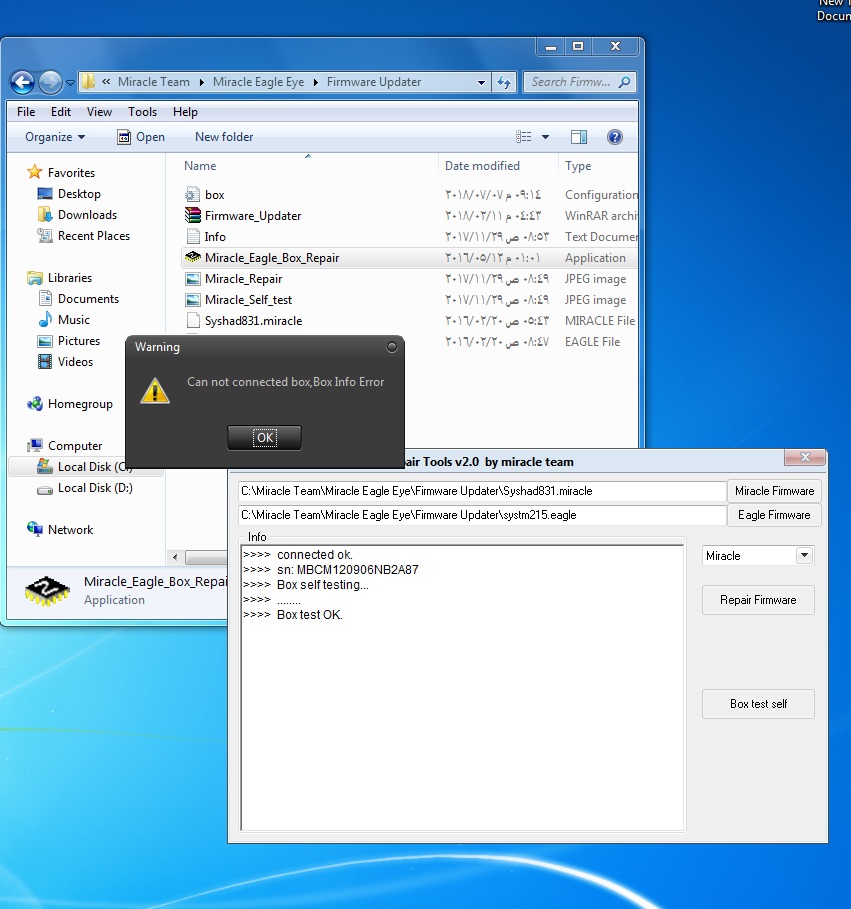Select the Firmware_Updater WinRAR archive icon

pyautogui.click(x=192, y=216)
